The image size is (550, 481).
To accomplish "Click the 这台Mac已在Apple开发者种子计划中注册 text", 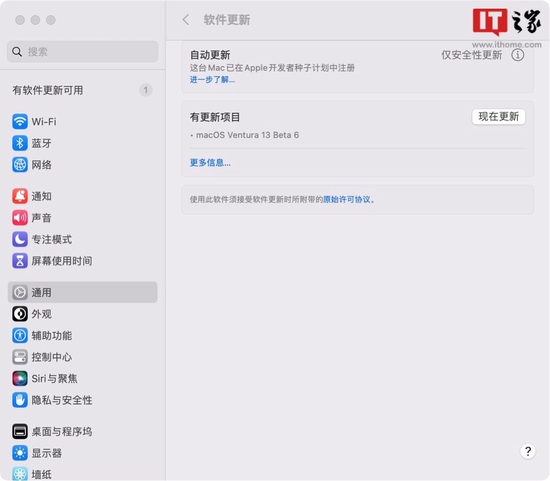I will click(x=272, y=68).
